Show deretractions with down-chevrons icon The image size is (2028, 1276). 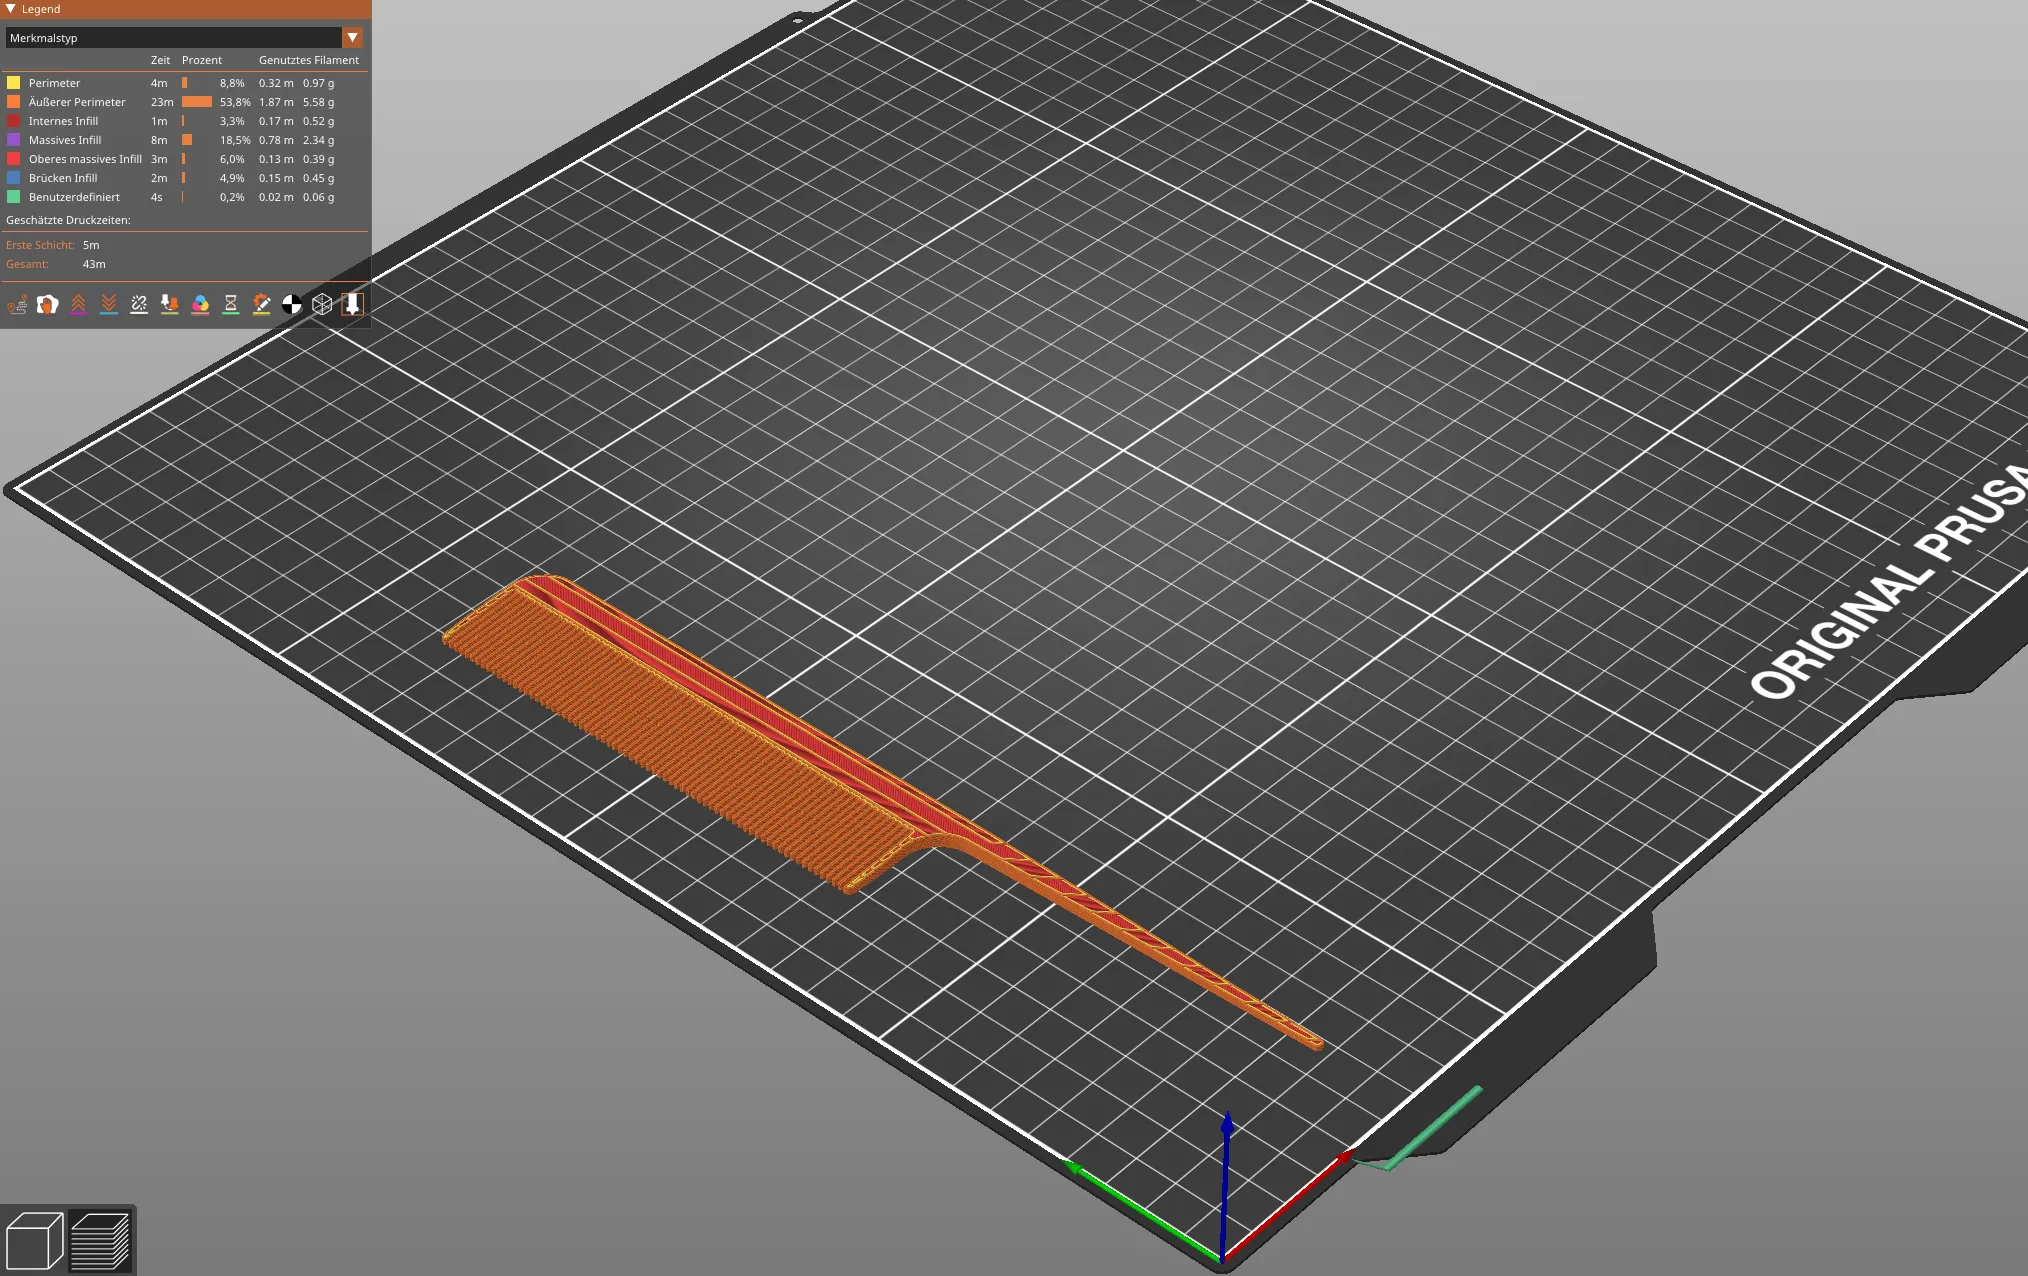coord(109,304)
